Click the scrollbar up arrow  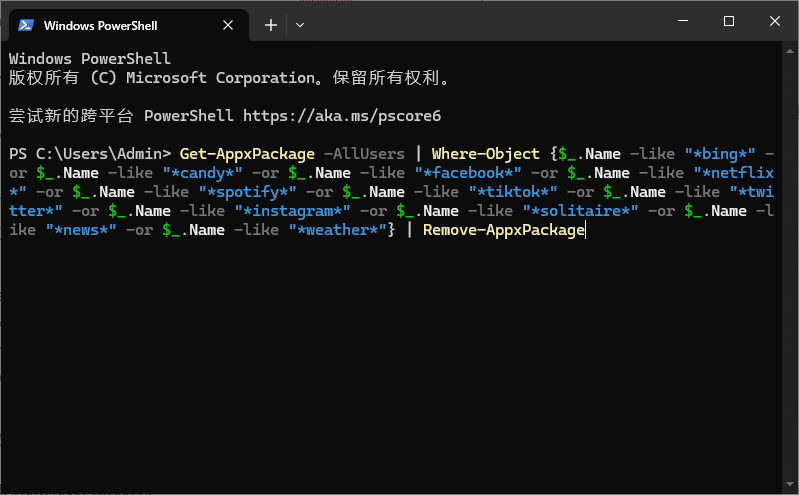pyautogui.click(x=790, y=51)
